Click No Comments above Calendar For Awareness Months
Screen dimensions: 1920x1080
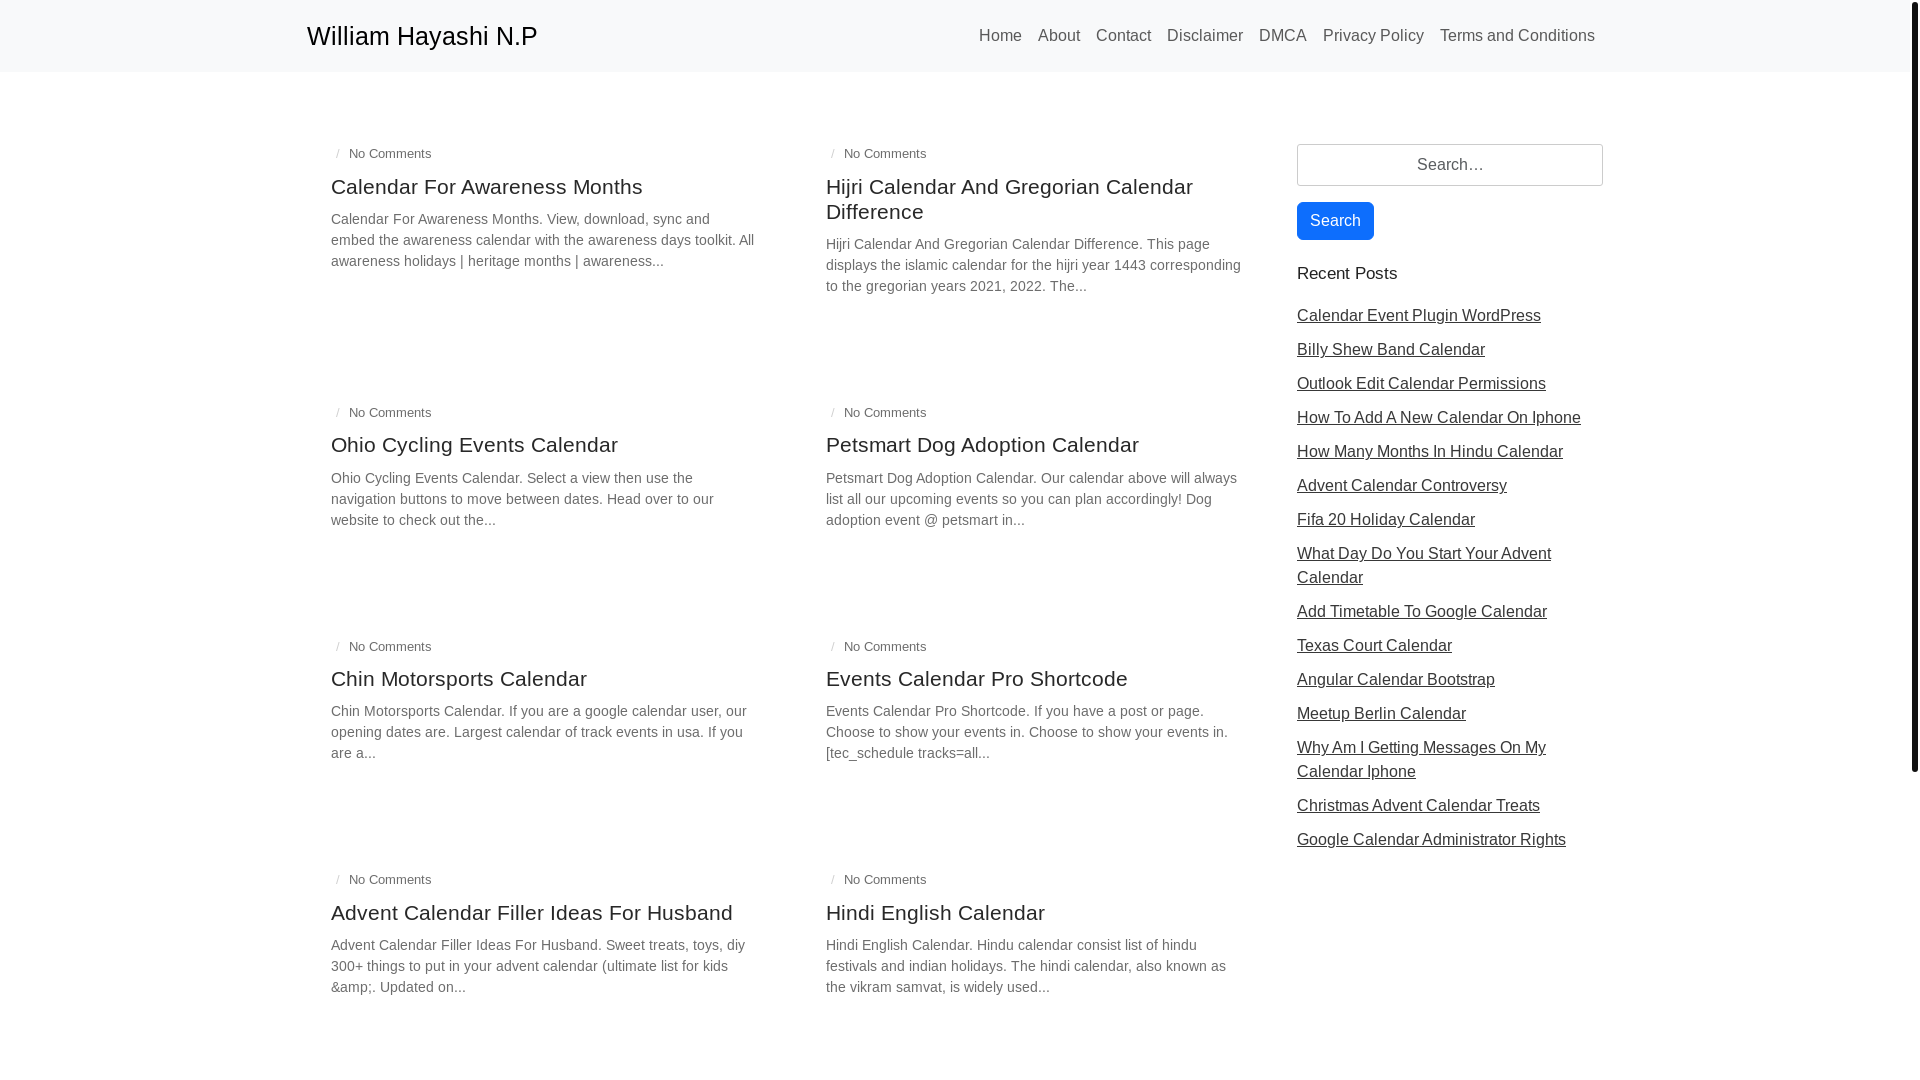click(x=390, y=154)
